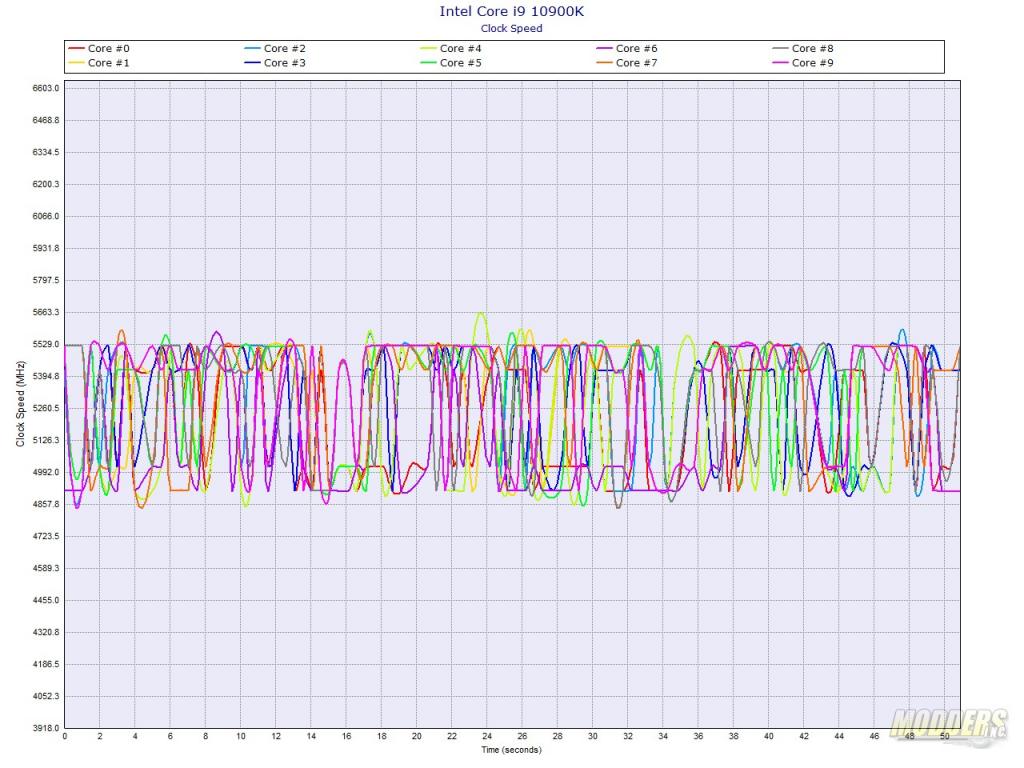Viewport: 1024px width, 768px height.
Task: Select the Core #7 legend entry
Action: click(x=636, y=63)
